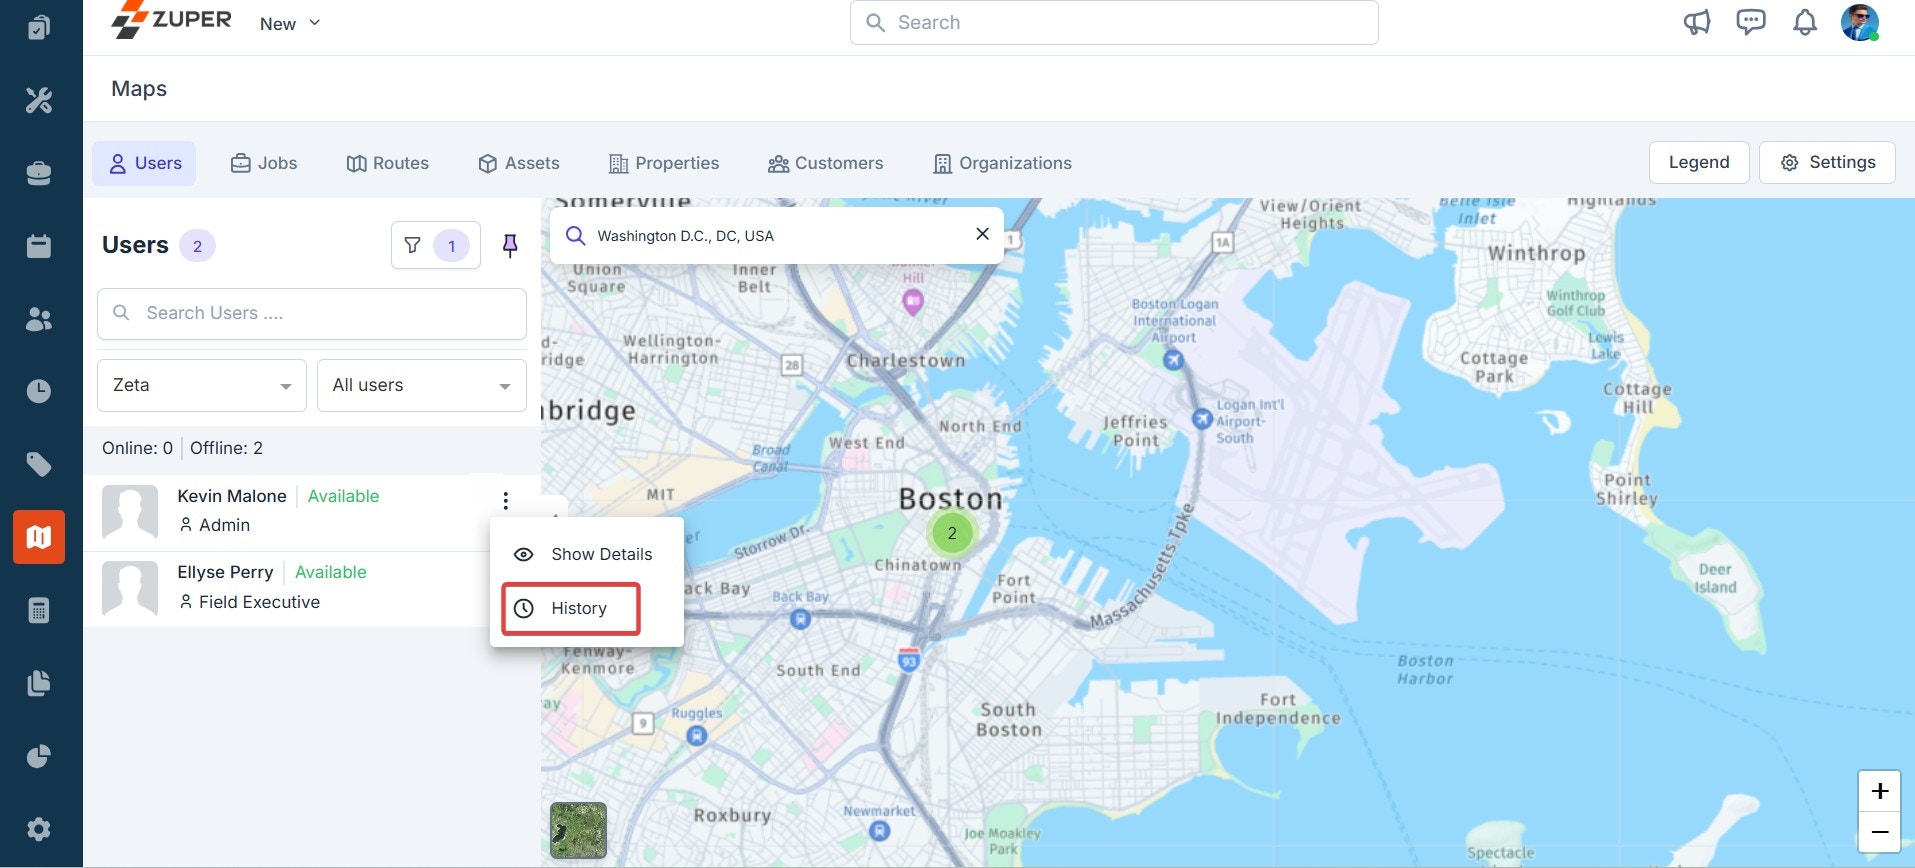Click the Logan Int'l Airport-South marker
The height and width of the screenshot is (868, 1915).
pyautogui.click(x=1202, y=419)
